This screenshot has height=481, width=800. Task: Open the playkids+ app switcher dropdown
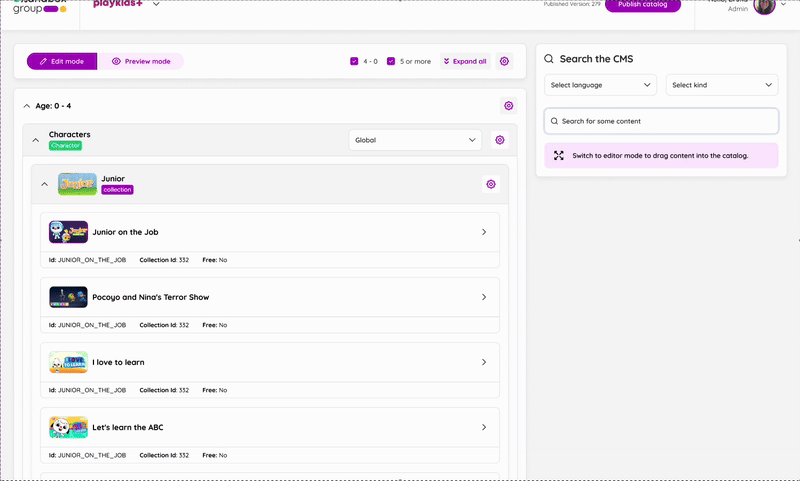156,4
